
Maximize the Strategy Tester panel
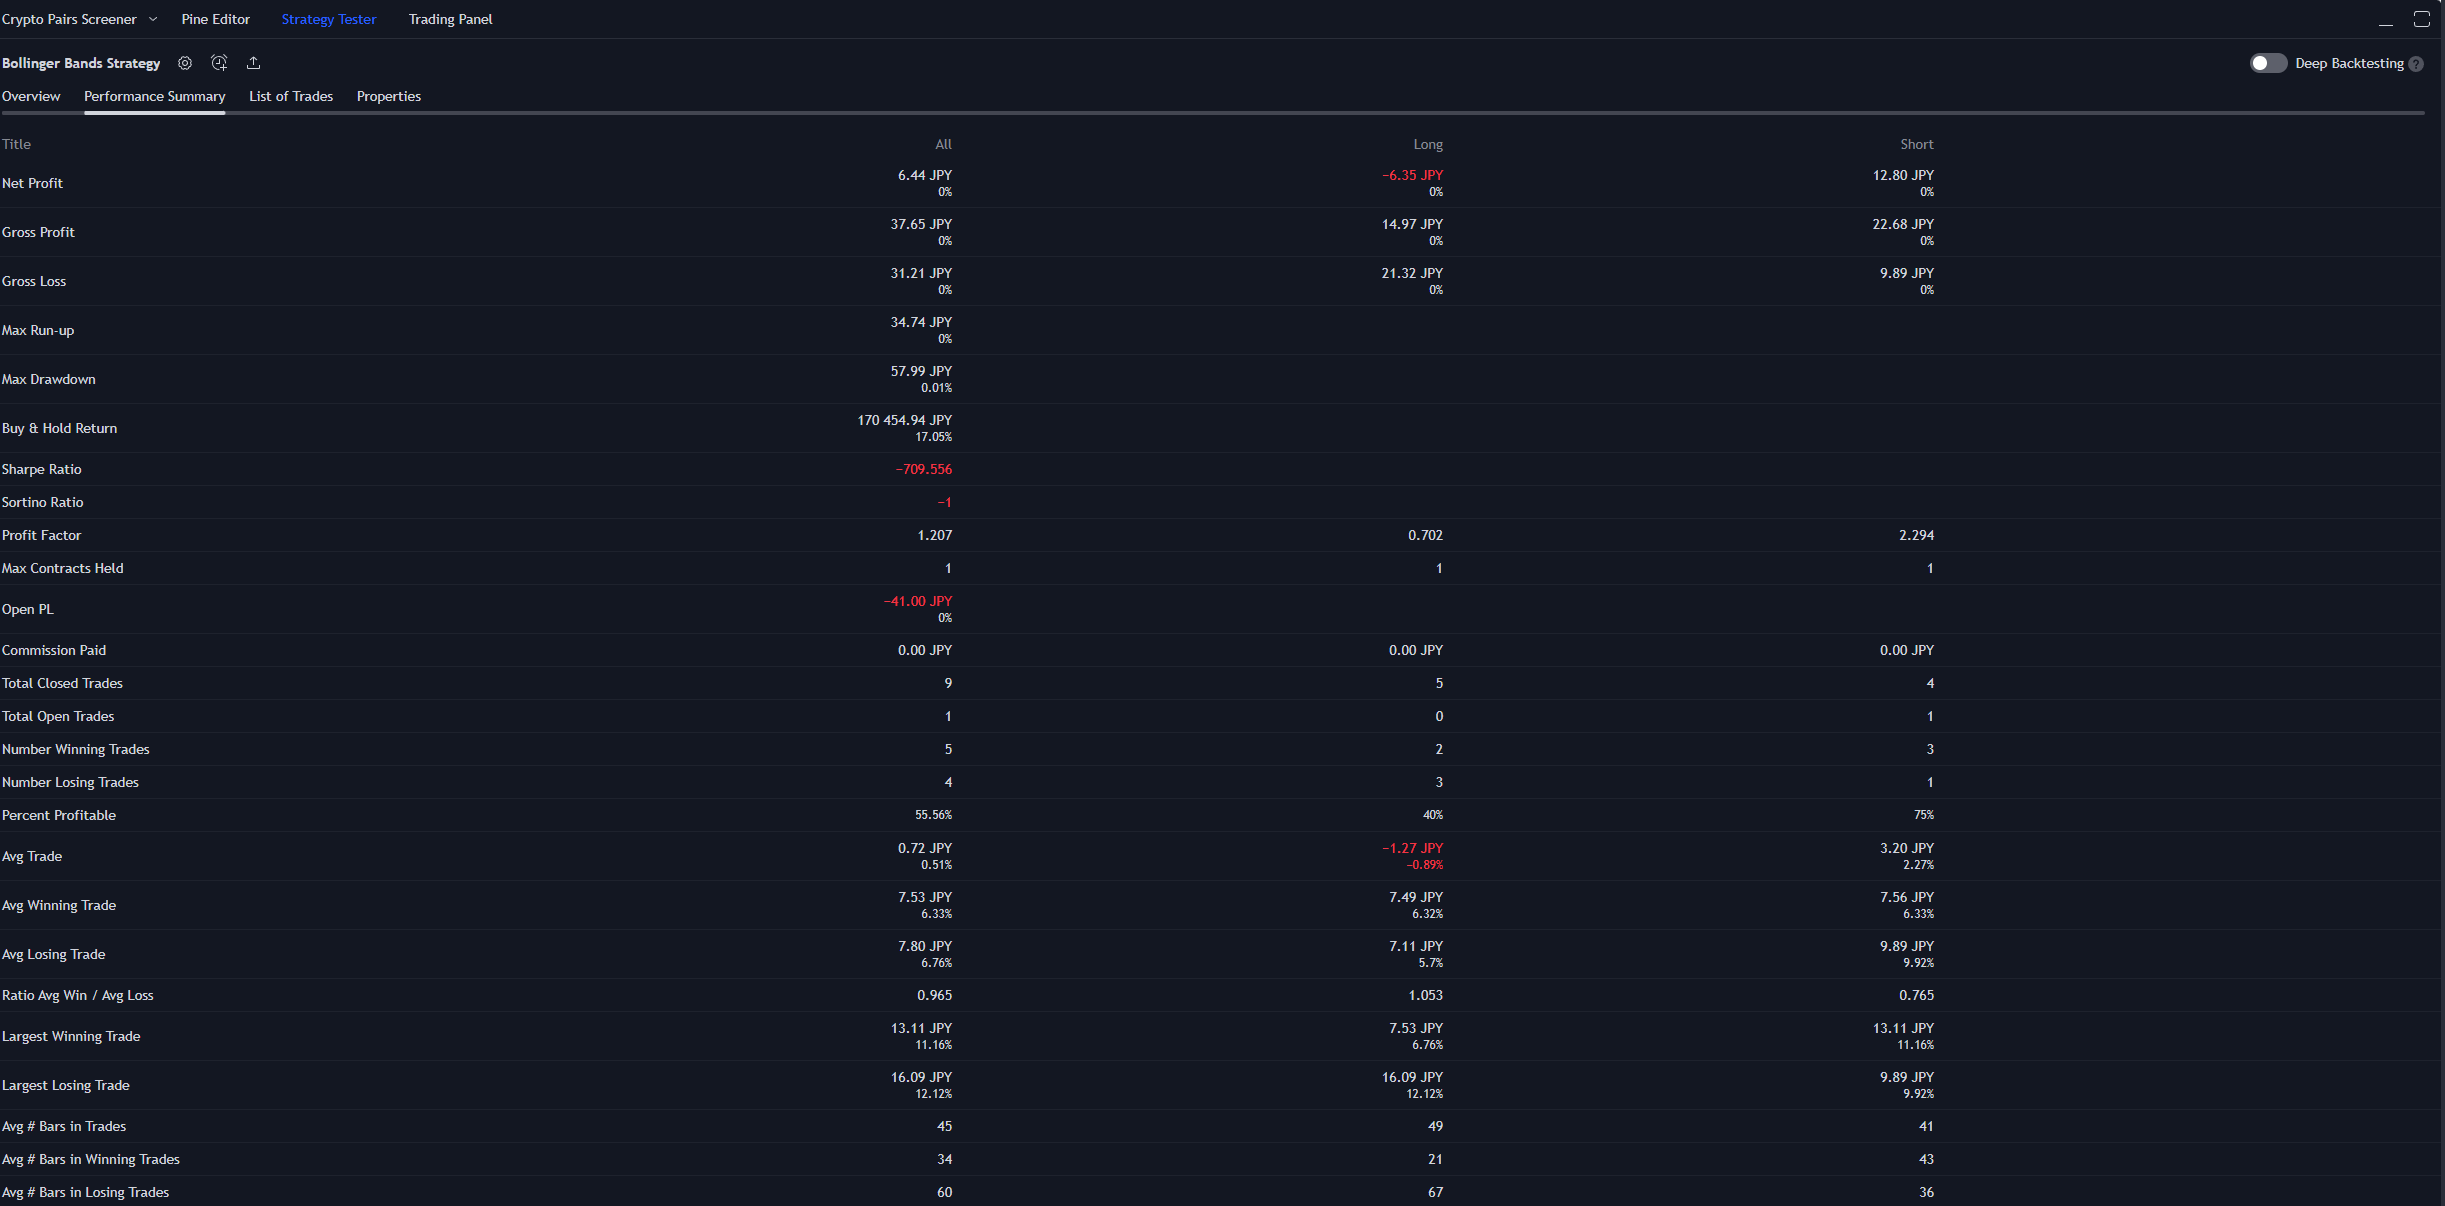2421,19
